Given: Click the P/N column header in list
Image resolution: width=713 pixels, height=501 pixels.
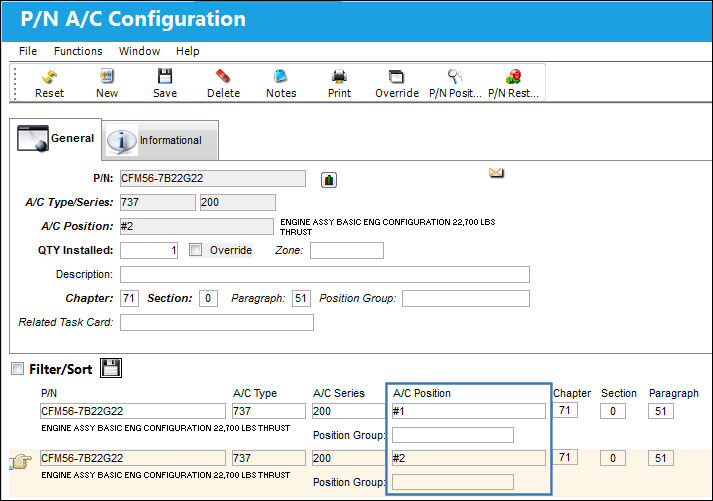Looking at the screenshot, I should (x=49, y=393).
